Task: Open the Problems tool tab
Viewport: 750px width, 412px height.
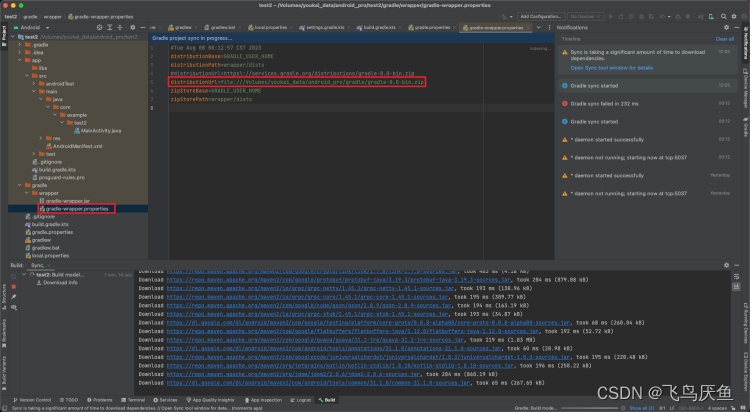Action: pos(99,400)
